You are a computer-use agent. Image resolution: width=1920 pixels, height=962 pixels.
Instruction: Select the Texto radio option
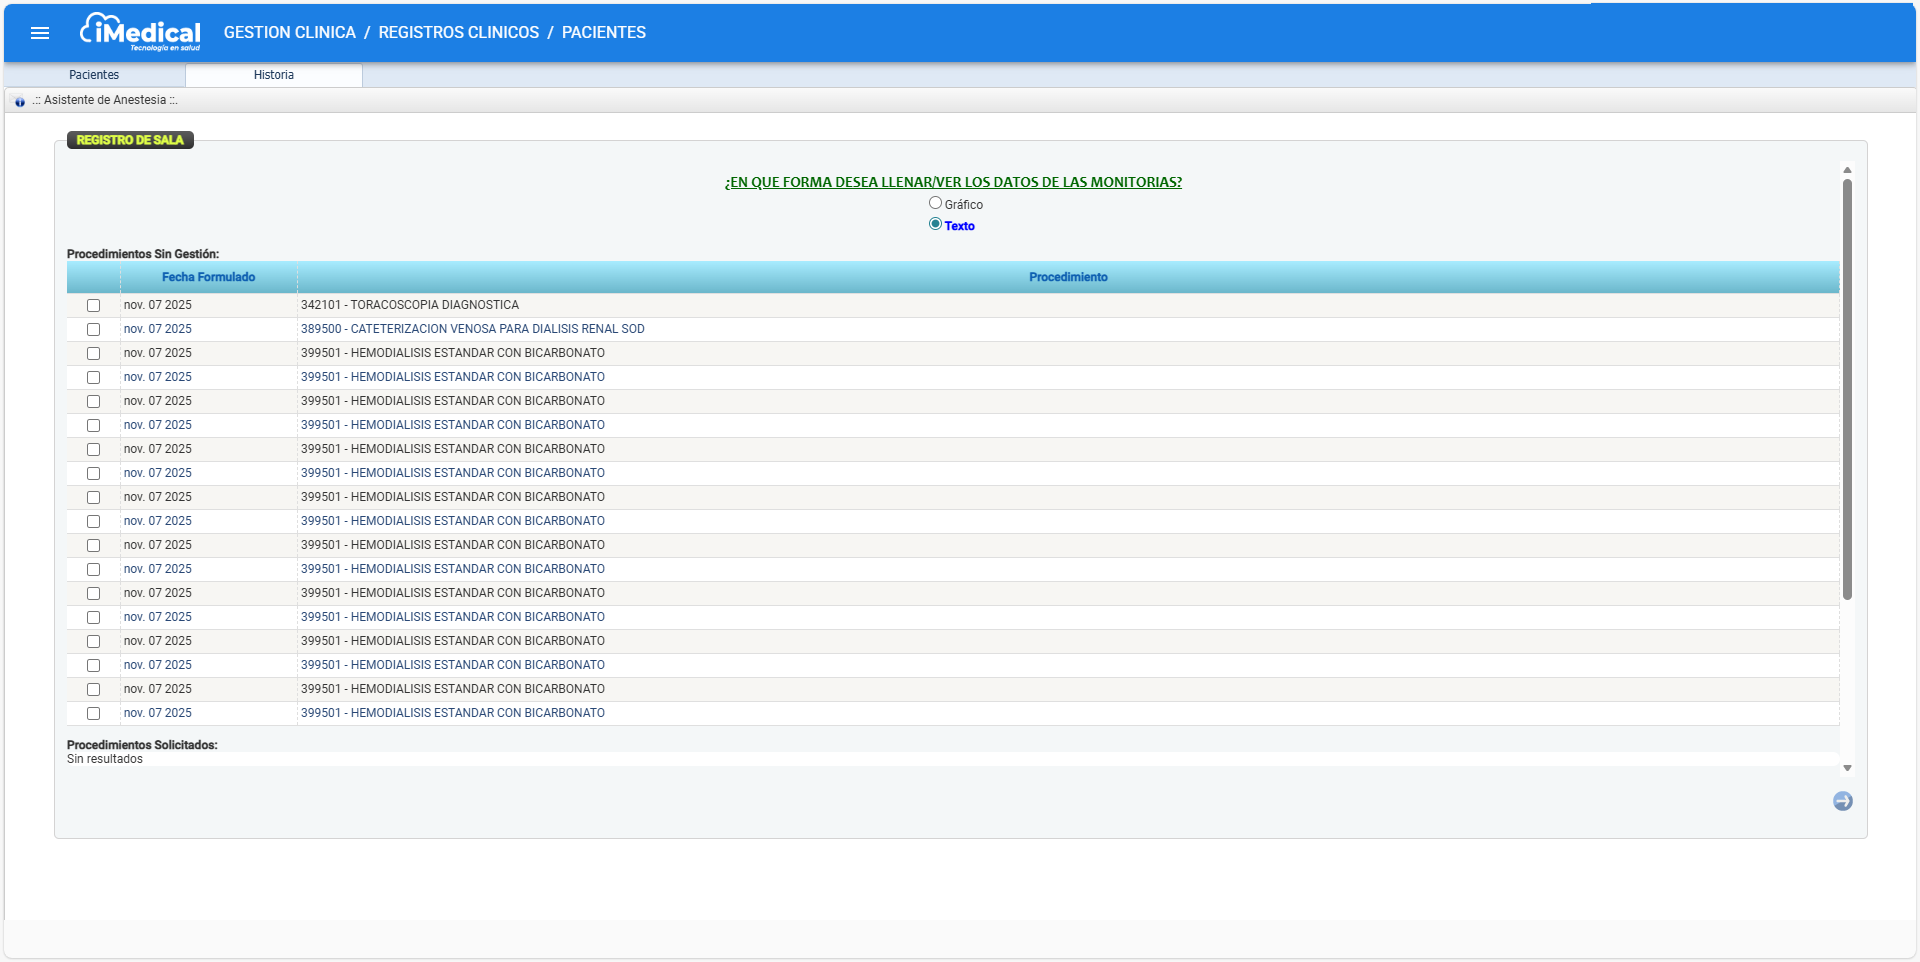(935, 224)
